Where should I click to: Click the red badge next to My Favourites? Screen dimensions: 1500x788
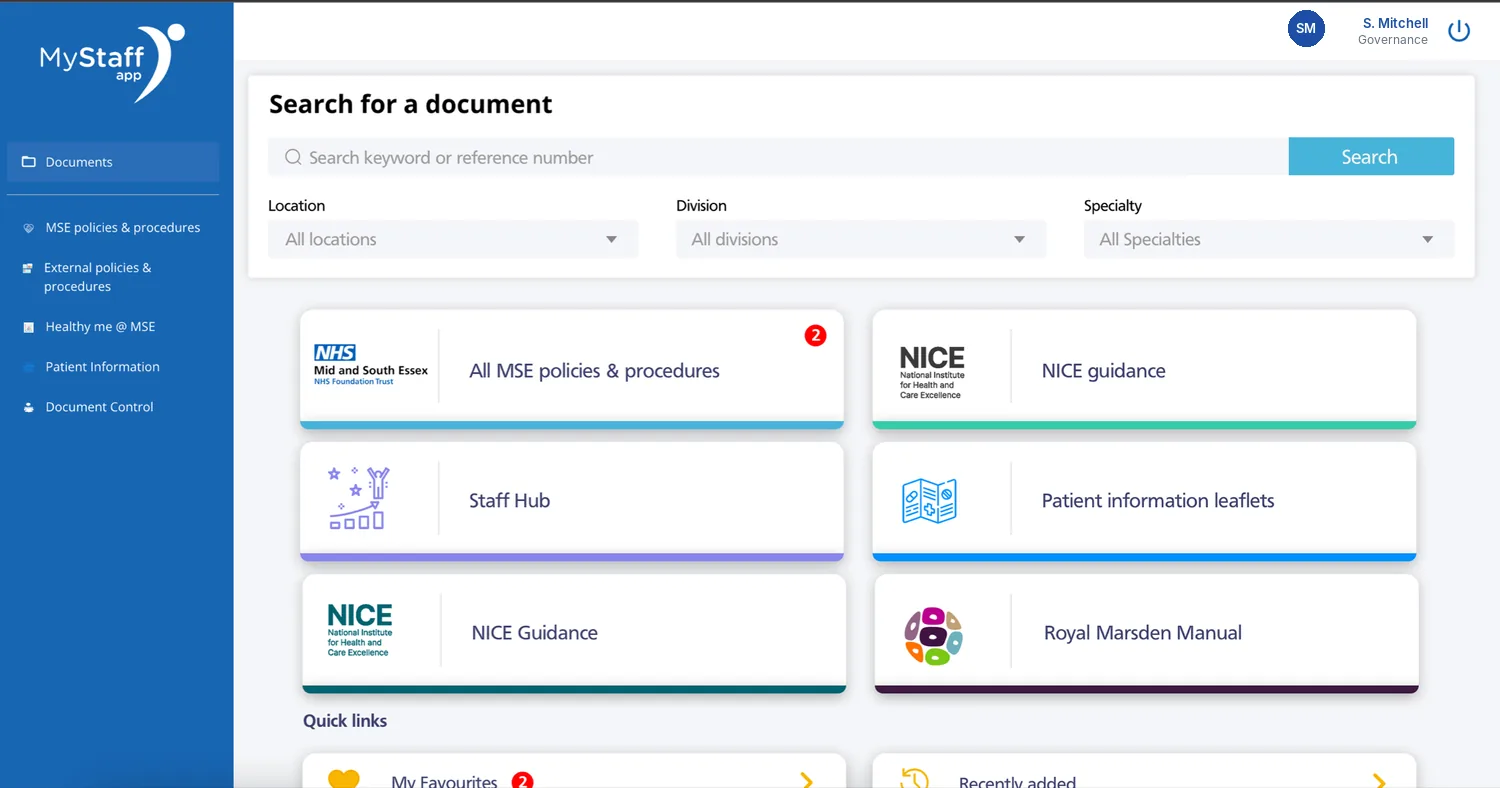pyautogui.click(x=522, y=781)
